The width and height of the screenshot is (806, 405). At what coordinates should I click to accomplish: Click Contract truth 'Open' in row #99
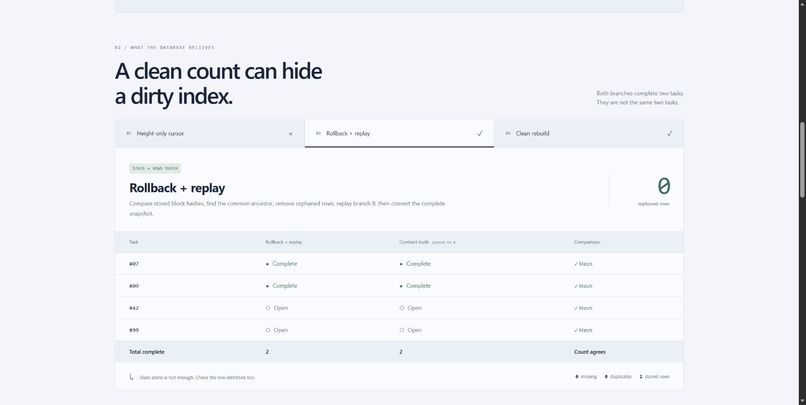click(411, 330)
